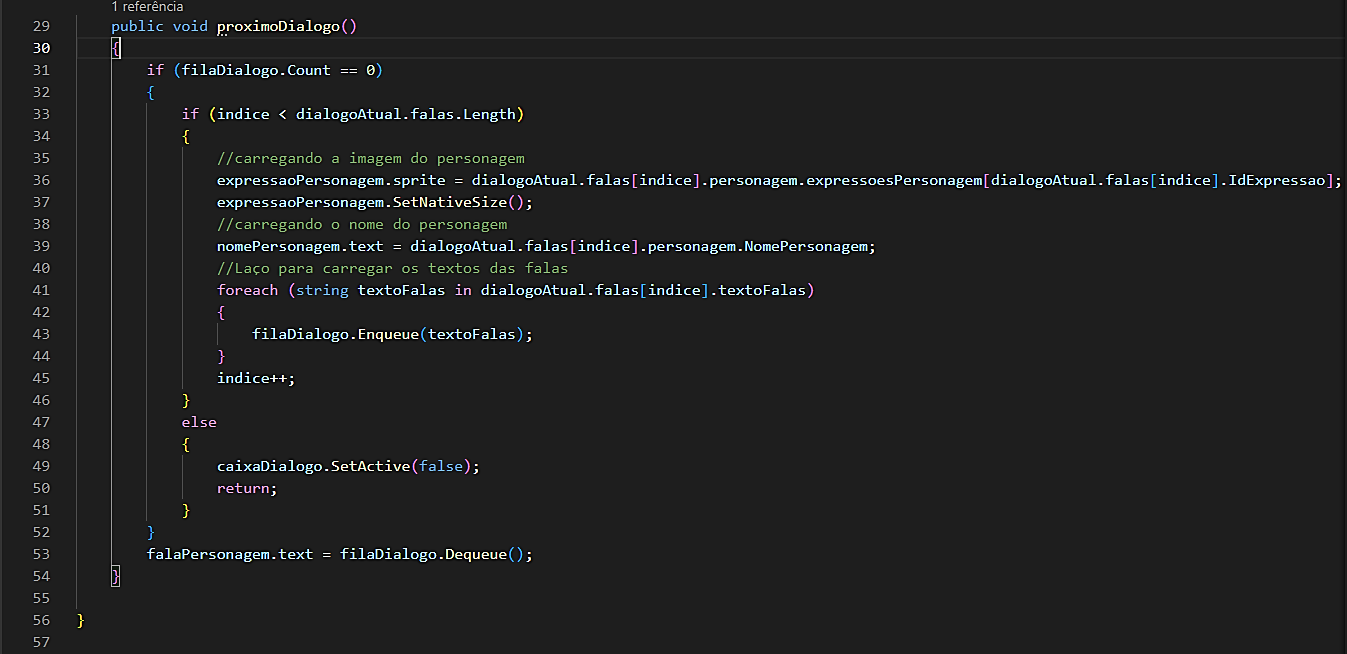Select line number 36 in the gutter
The width and height of the screenshot is (1347, 654).
41,180
